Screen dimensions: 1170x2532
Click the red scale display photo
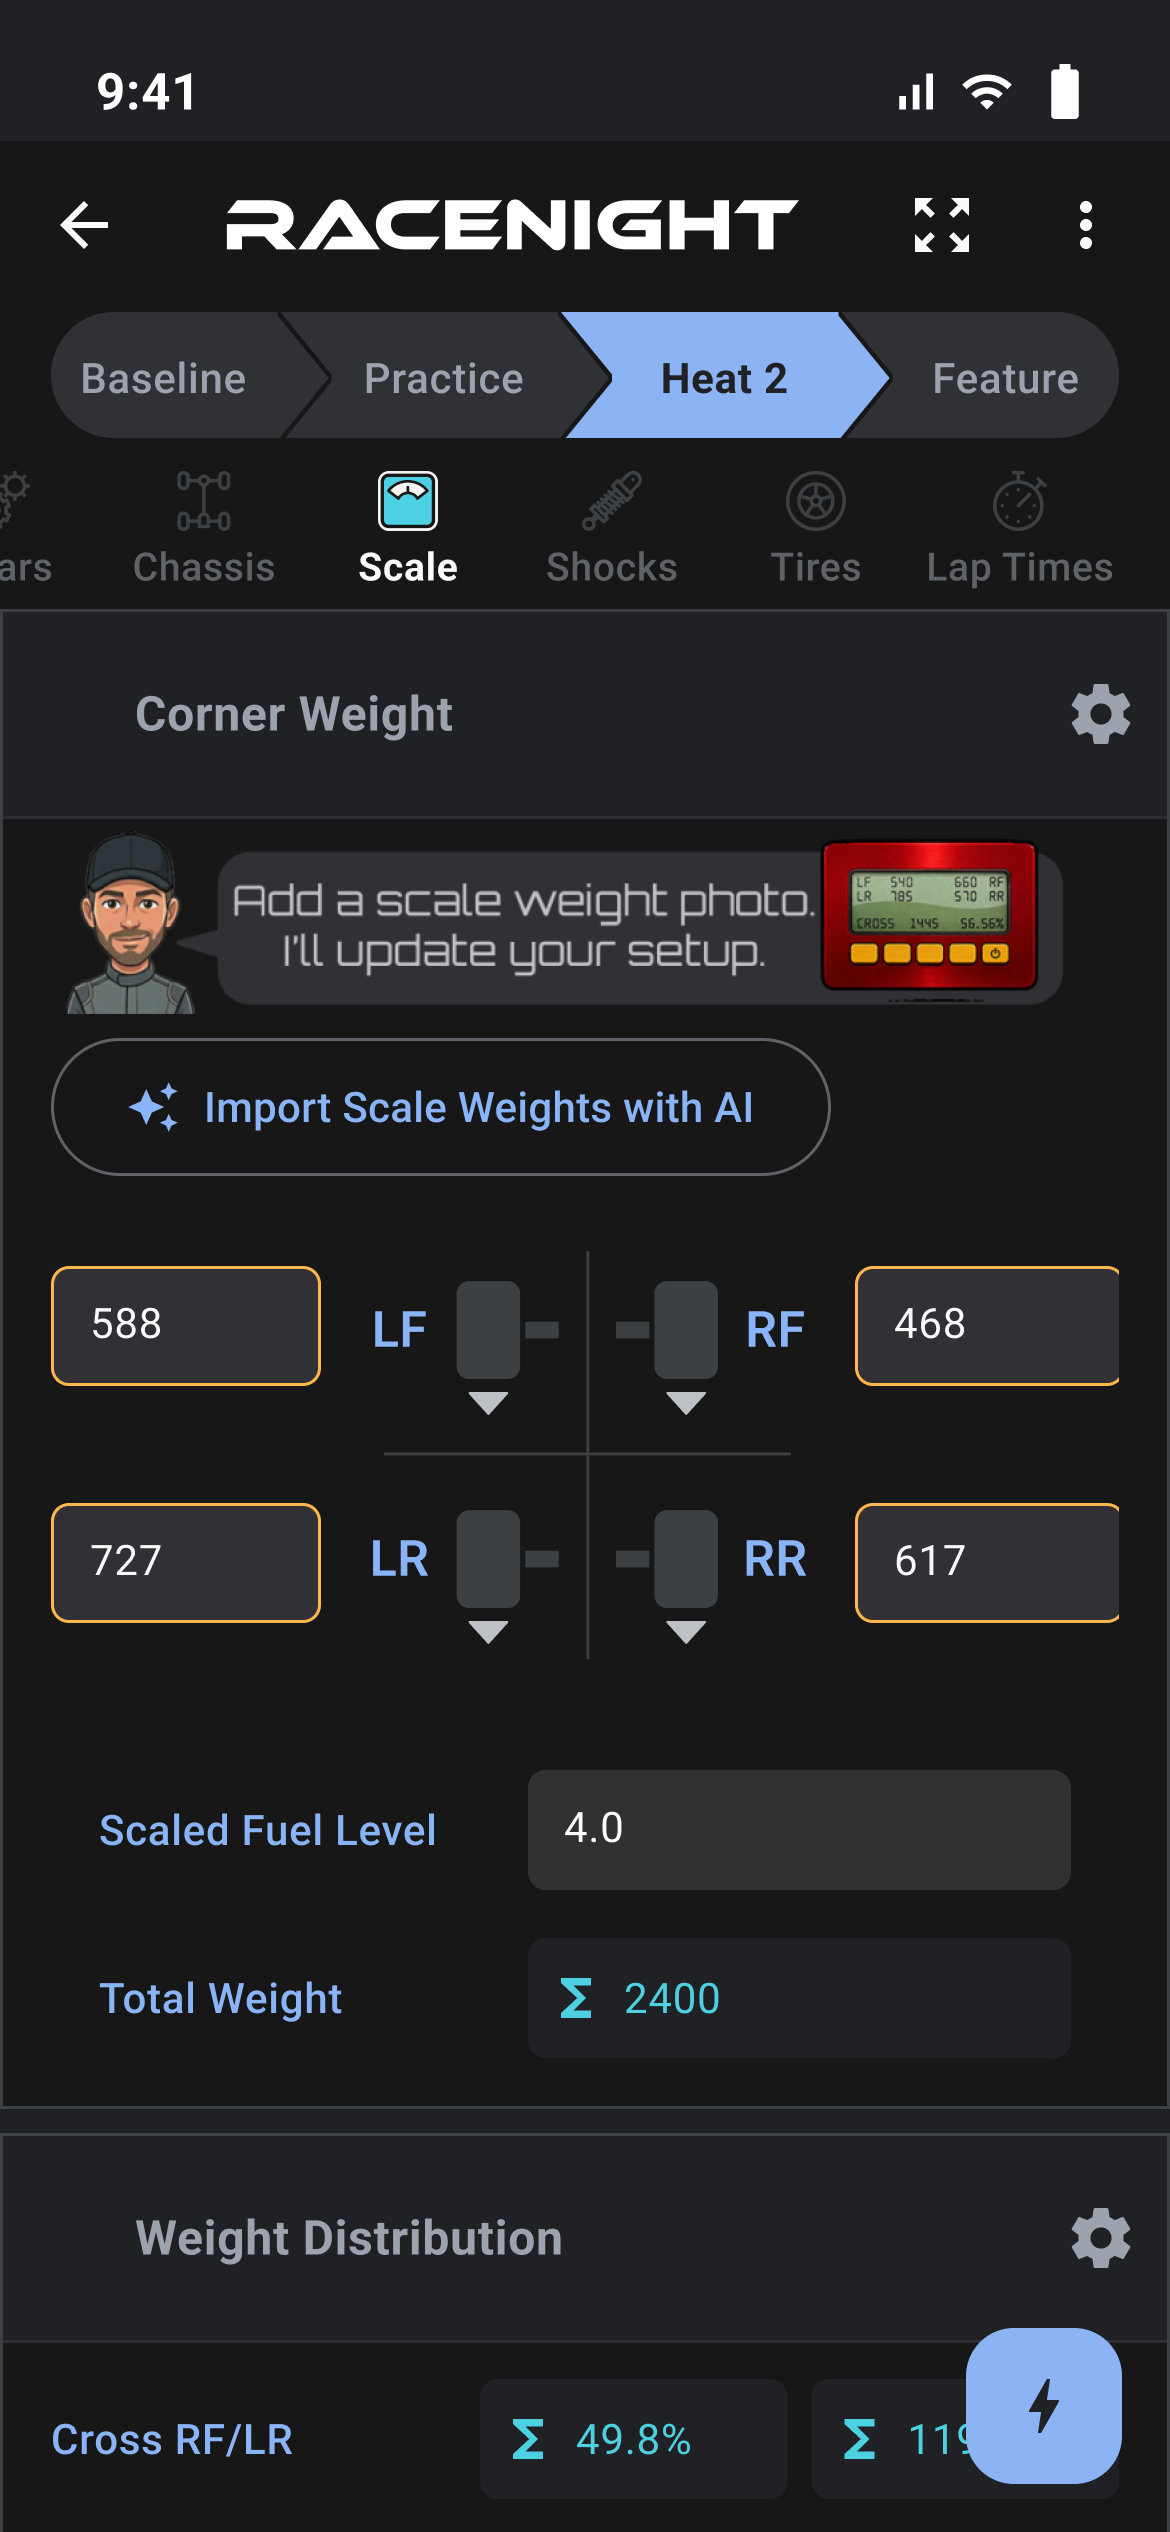[929, 916]
